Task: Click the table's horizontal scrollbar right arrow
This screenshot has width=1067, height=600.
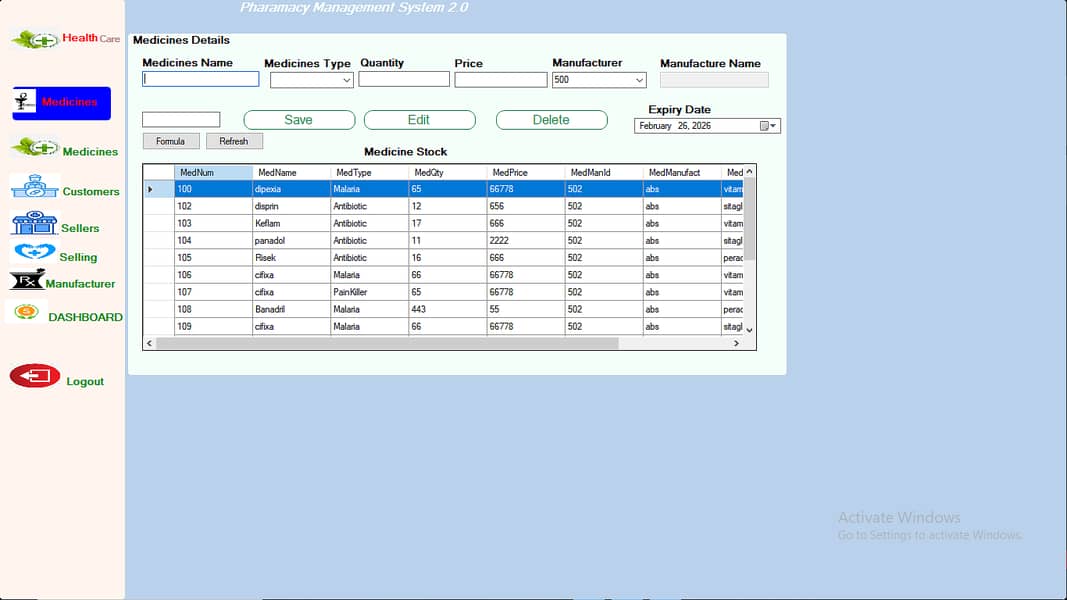Action: (x=736, y=343)
